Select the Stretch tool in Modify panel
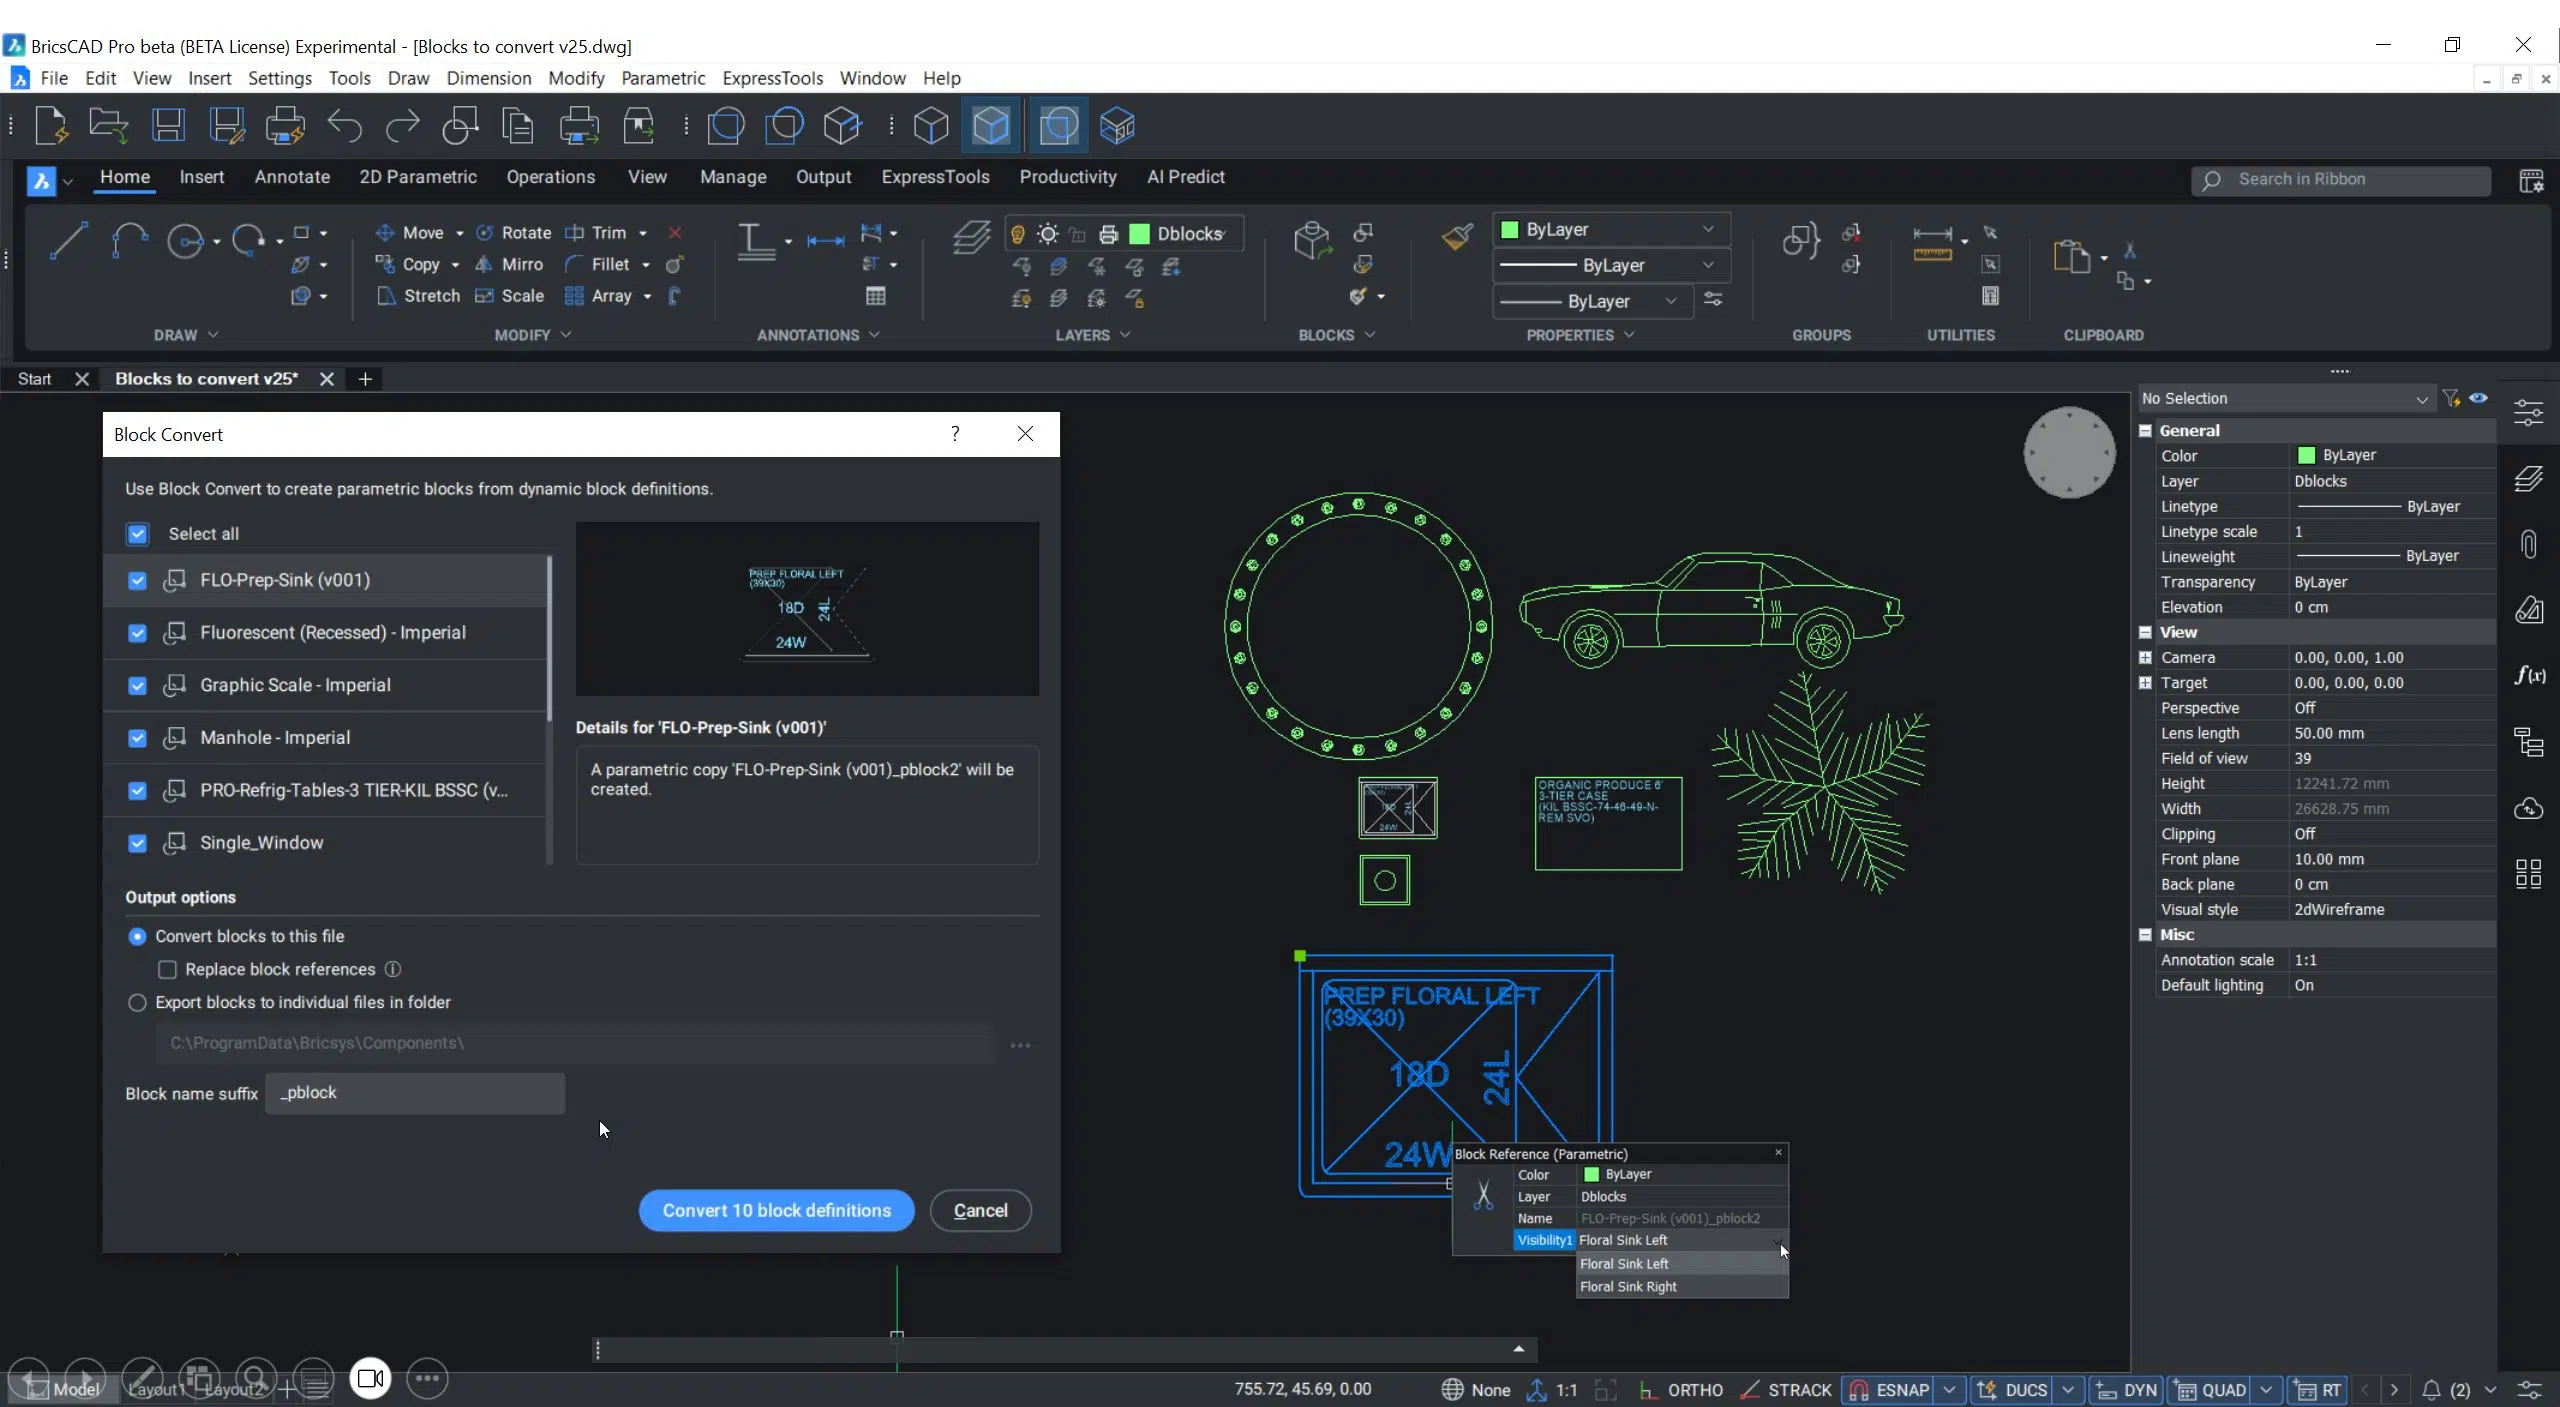 (430, 296)
